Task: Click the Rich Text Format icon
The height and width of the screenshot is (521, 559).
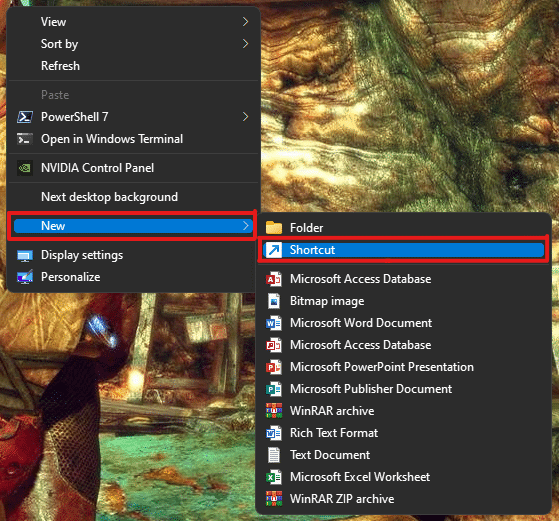Action: pyautogui.click(x=274, y=433)
